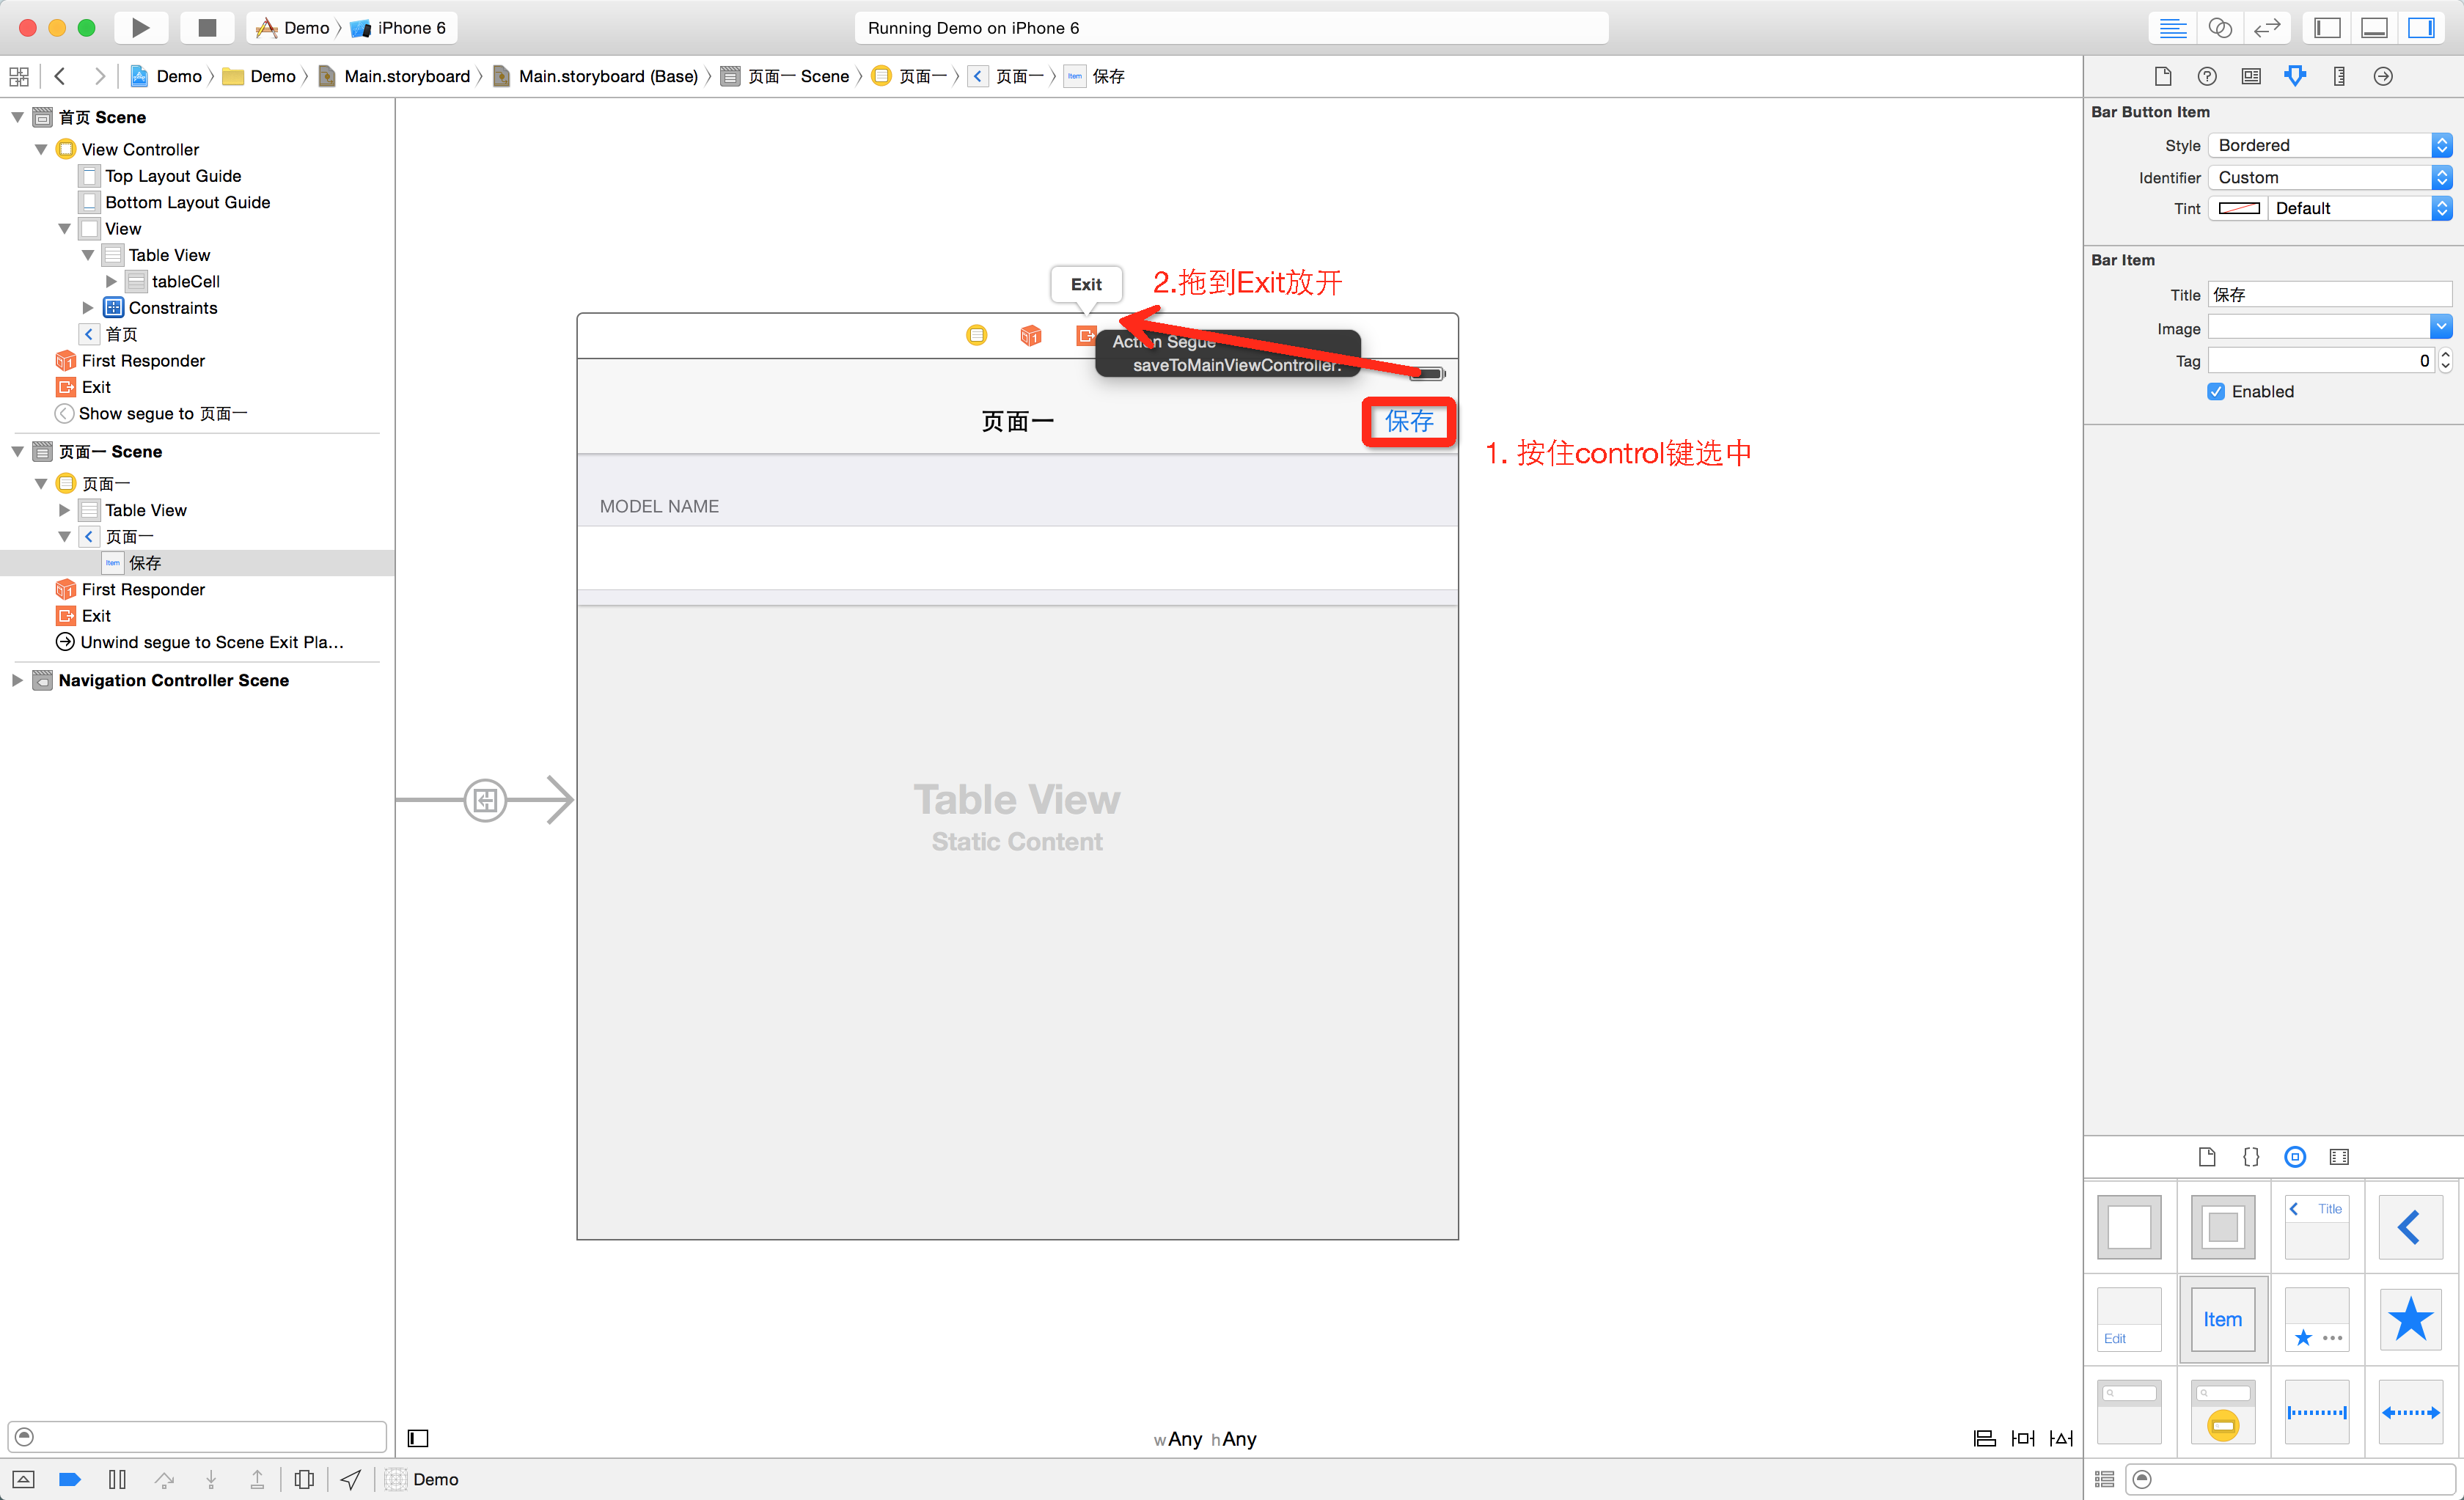This screenshot has width=2464, height=1500.
Task: Pause program execution in debug bar
Action: click(x=117, y=1479)
